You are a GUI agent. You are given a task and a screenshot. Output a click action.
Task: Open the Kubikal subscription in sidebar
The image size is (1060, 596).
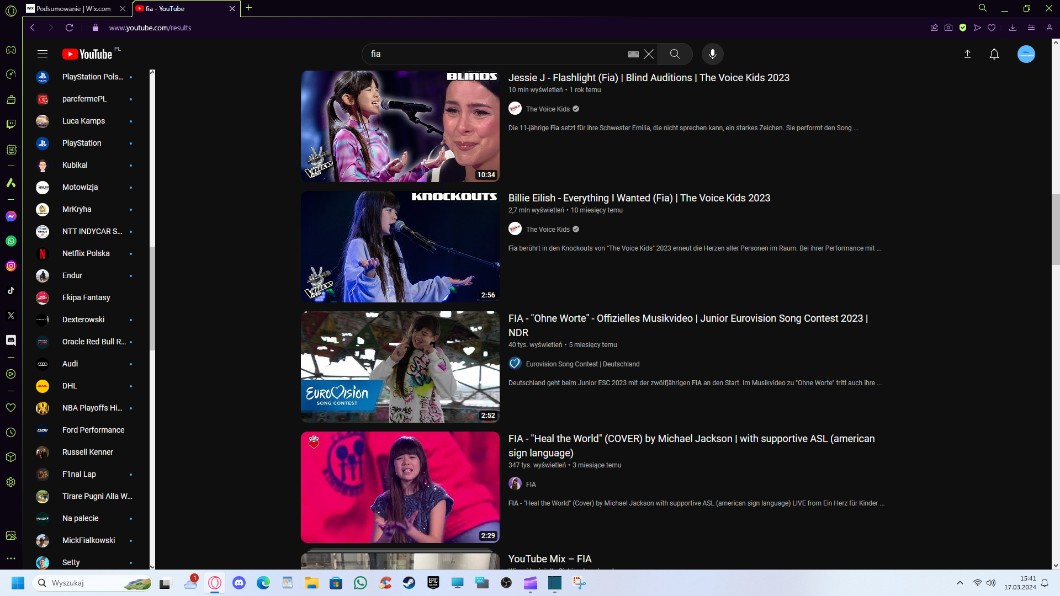(x=75, y=165)
